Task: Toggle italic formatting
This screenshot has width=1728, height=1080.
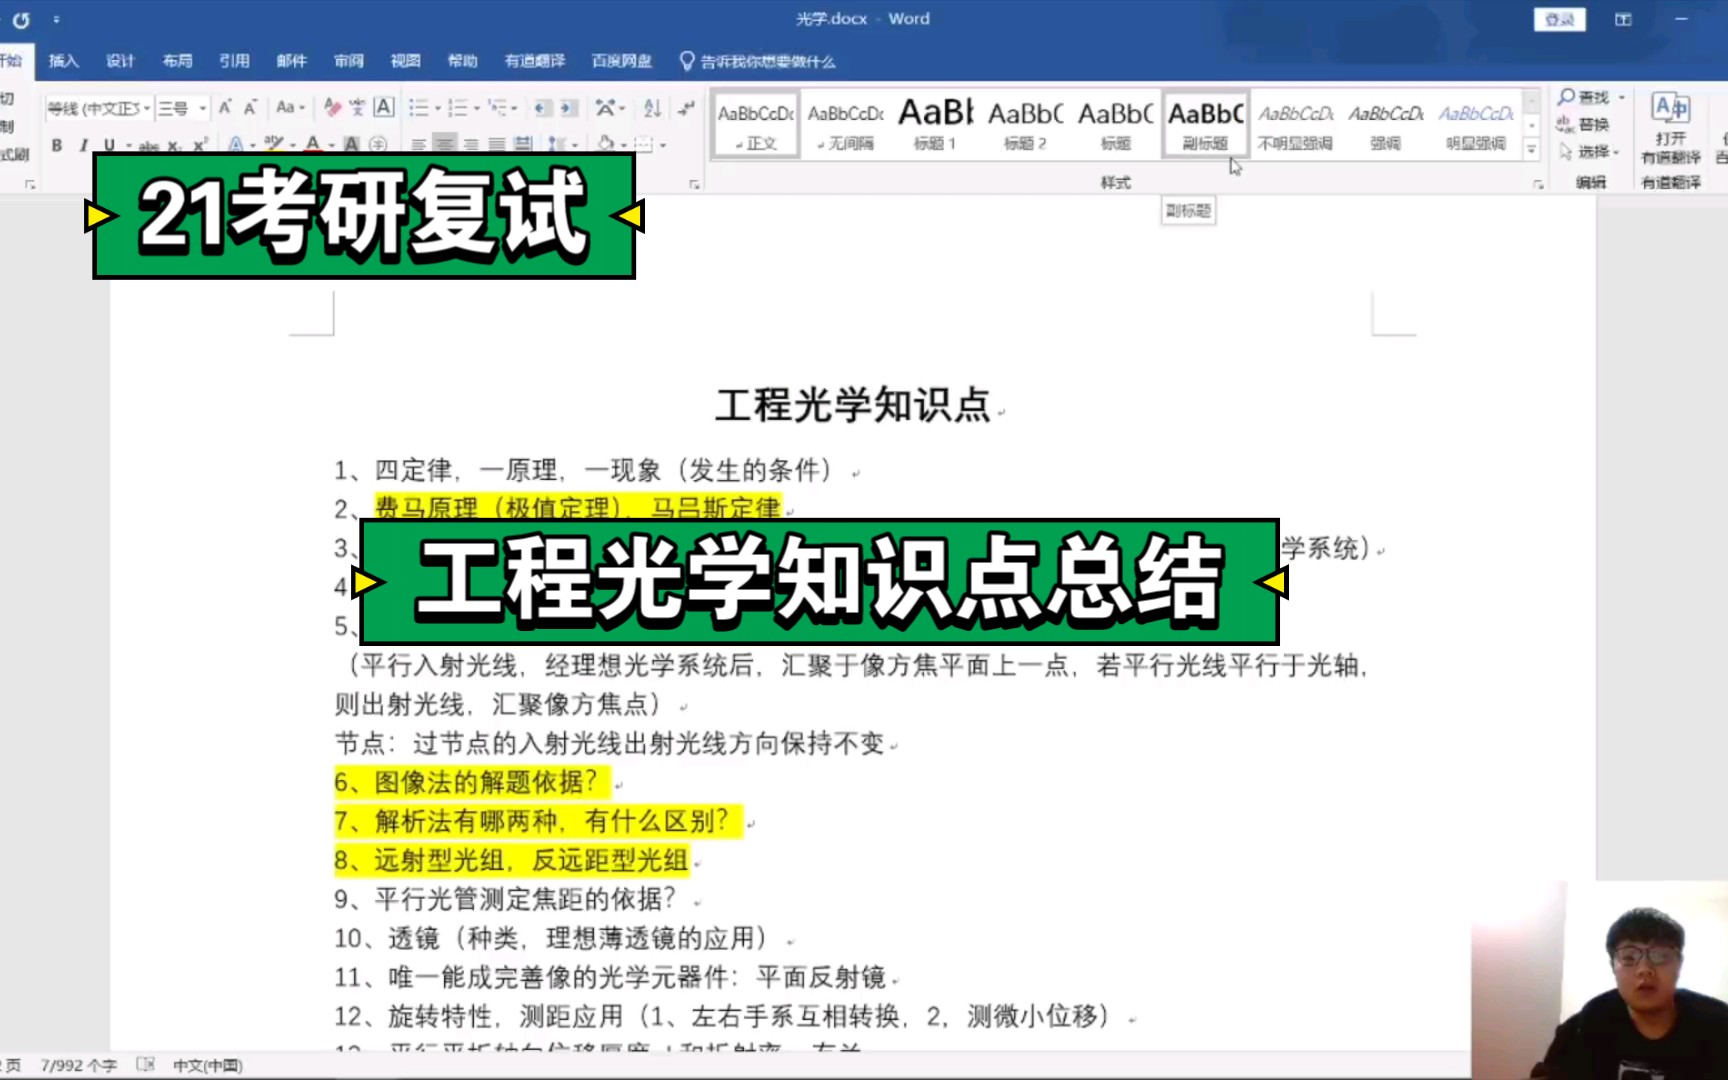Action: pyautogui.click(x=83, y=145)
